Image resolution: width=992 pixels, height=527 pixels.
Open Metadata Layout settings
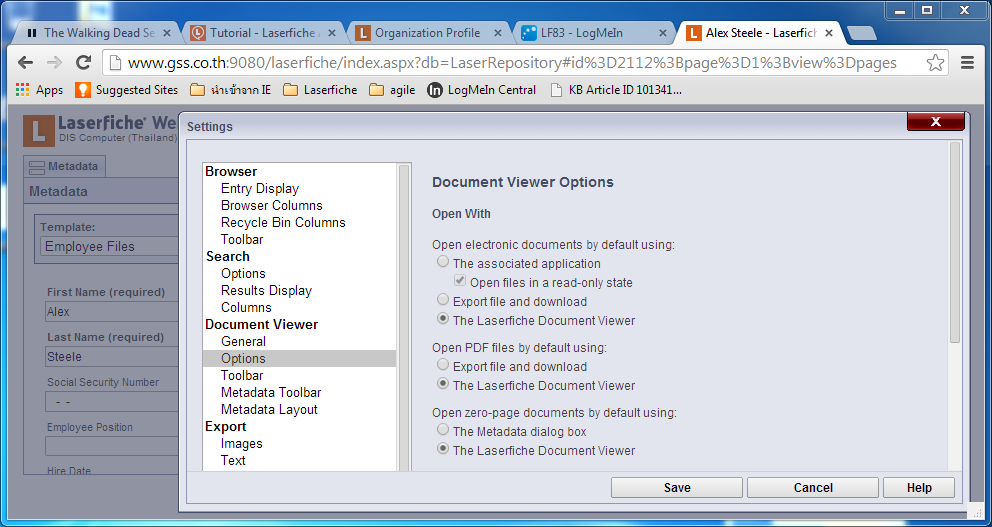(269, 410)
